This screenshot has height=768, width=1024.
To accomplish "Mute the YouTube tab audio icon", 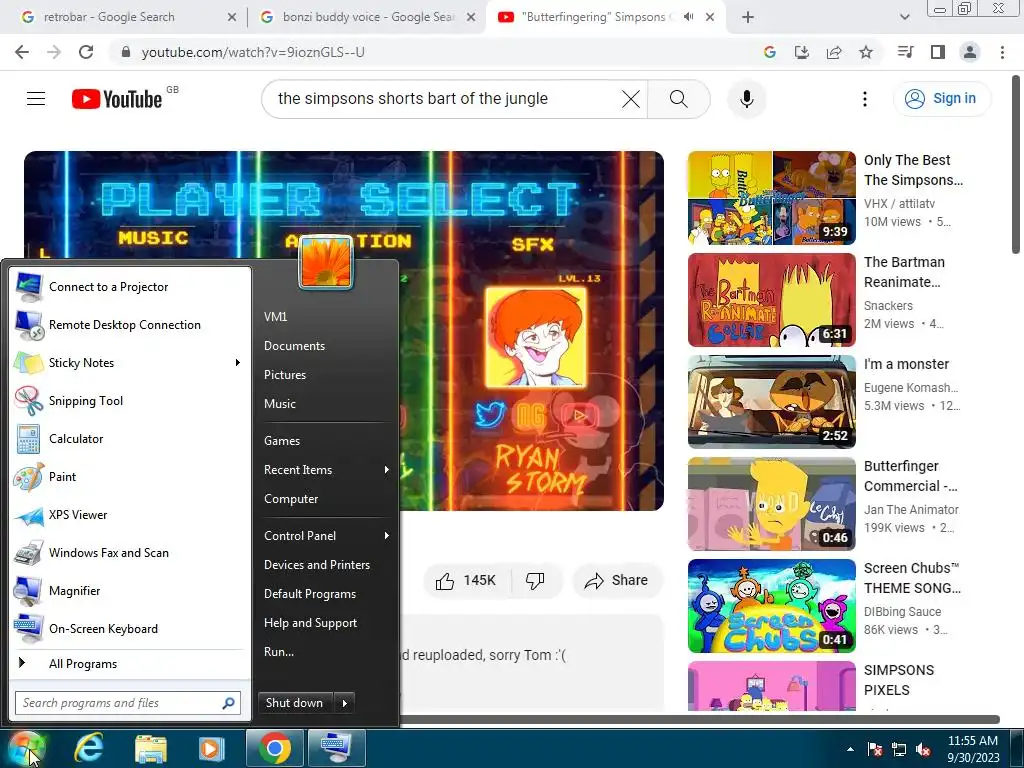I will 688,17.
